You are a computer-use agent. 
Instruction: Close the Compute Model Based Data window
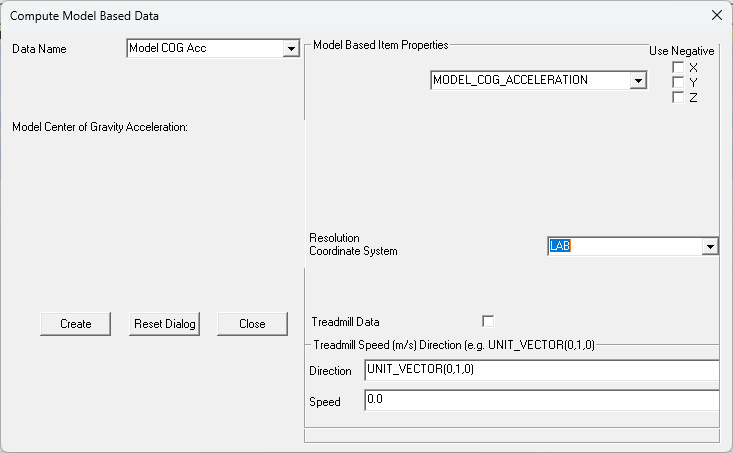pos(717,15)
